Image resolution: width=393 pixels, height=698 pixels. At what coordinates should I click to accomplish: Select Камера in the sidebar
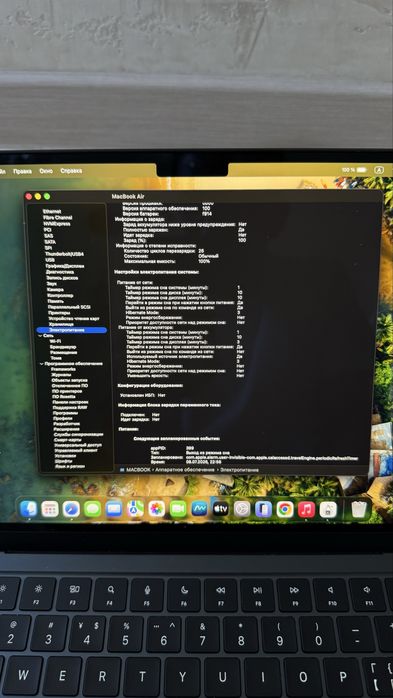[55, 289]
